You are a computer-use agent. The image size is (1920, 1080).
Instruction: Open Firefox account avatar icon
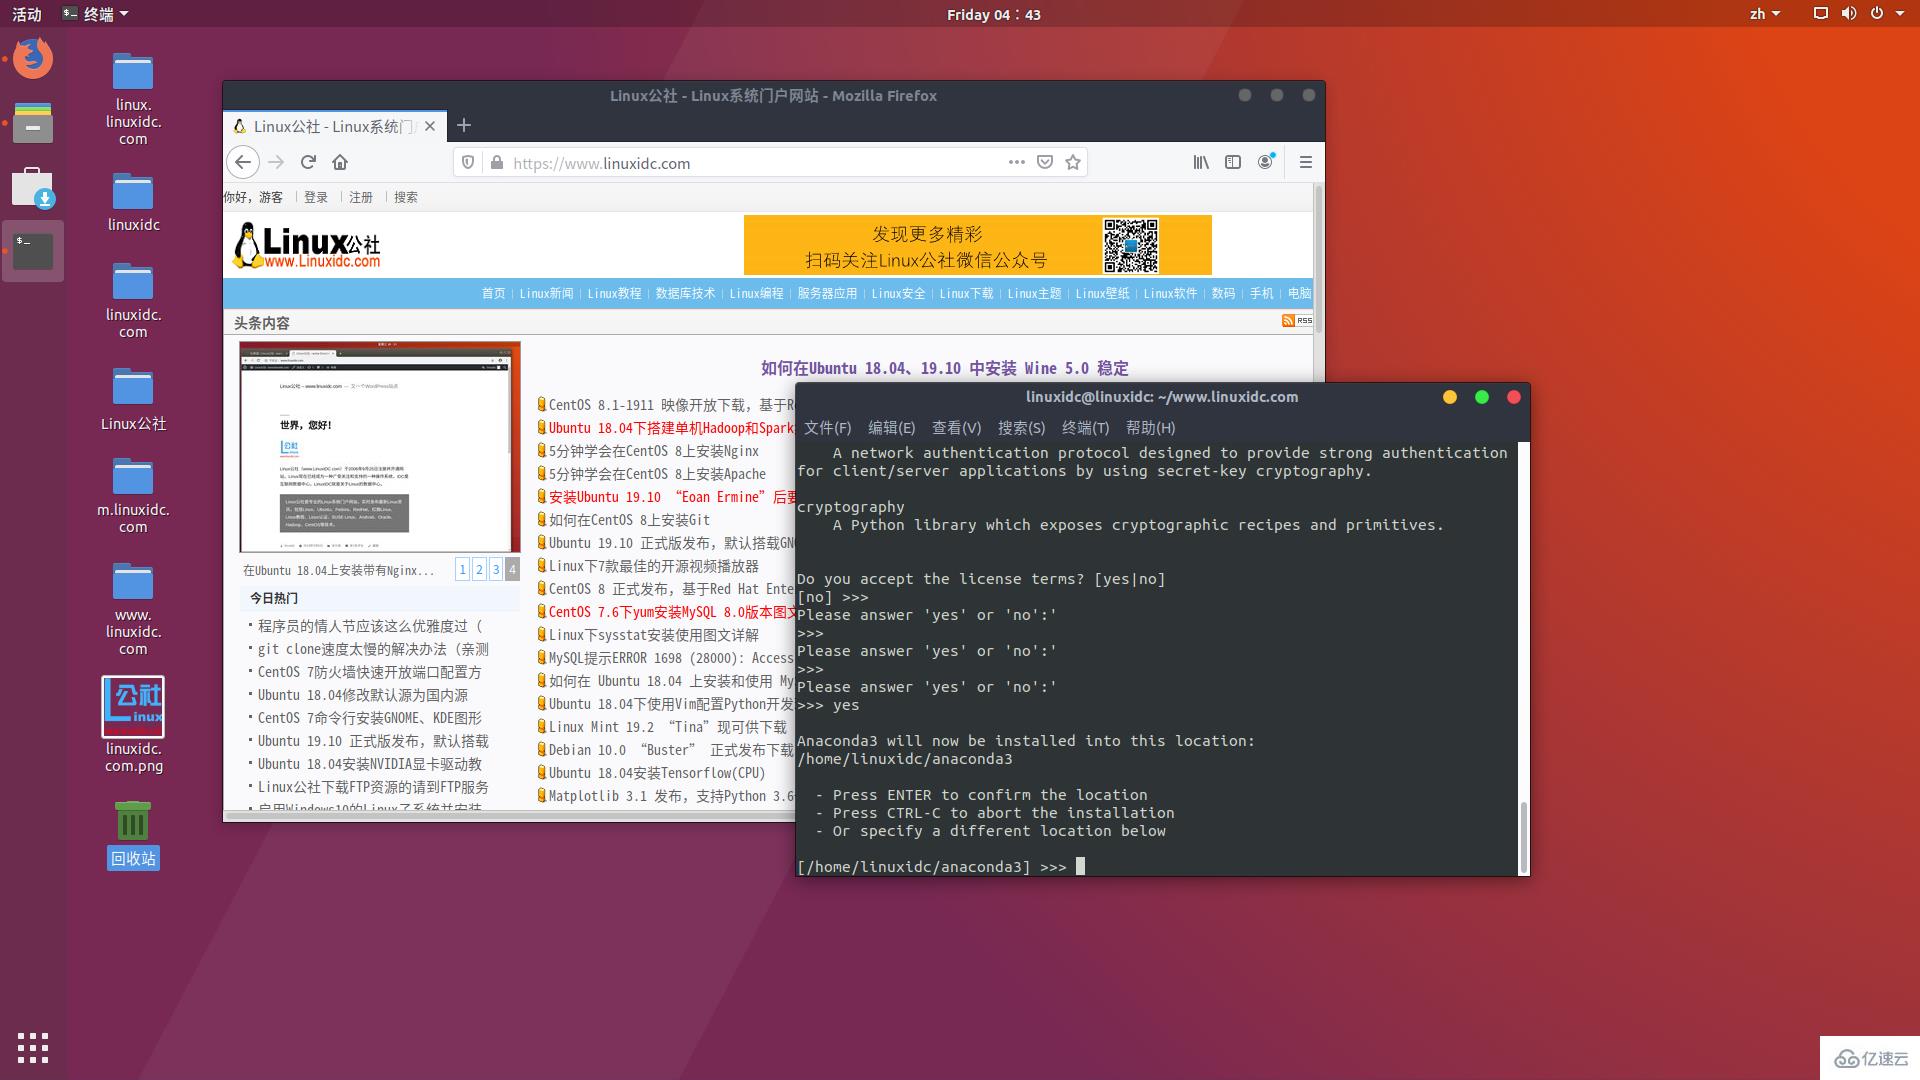[1266, 162]
